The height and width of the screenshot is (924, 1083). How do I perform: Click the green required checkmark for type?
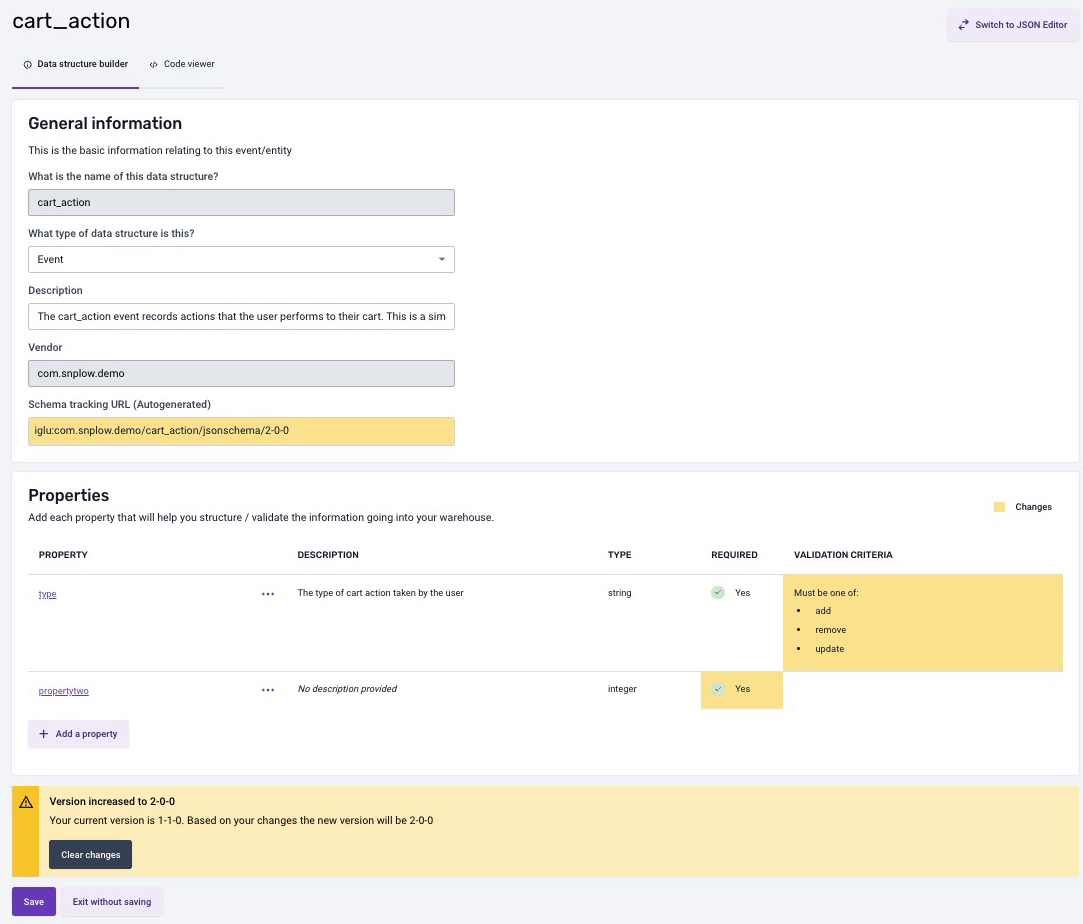[718, 593]
